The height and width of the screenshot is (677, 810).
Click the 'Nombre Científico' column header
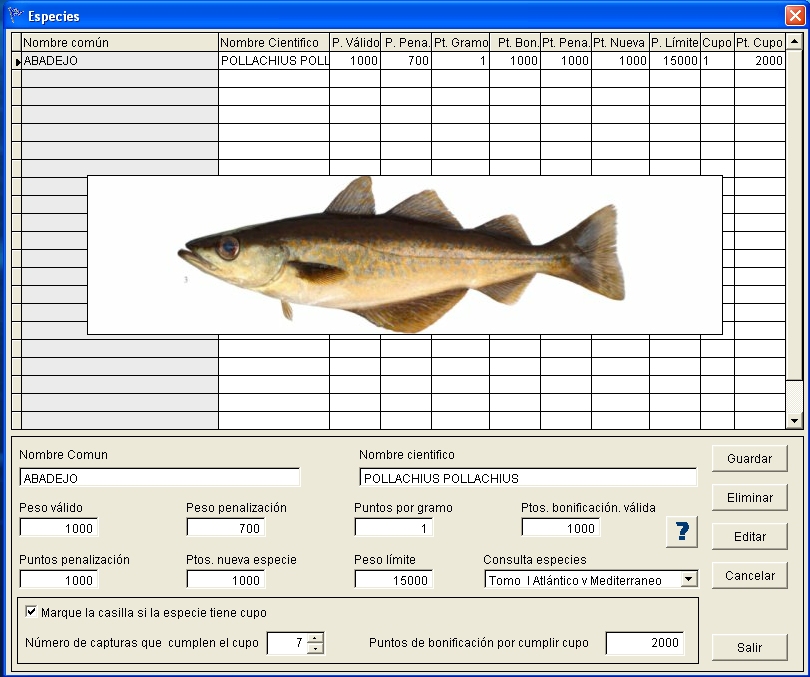pyautogui.click(x=273, y=43)
